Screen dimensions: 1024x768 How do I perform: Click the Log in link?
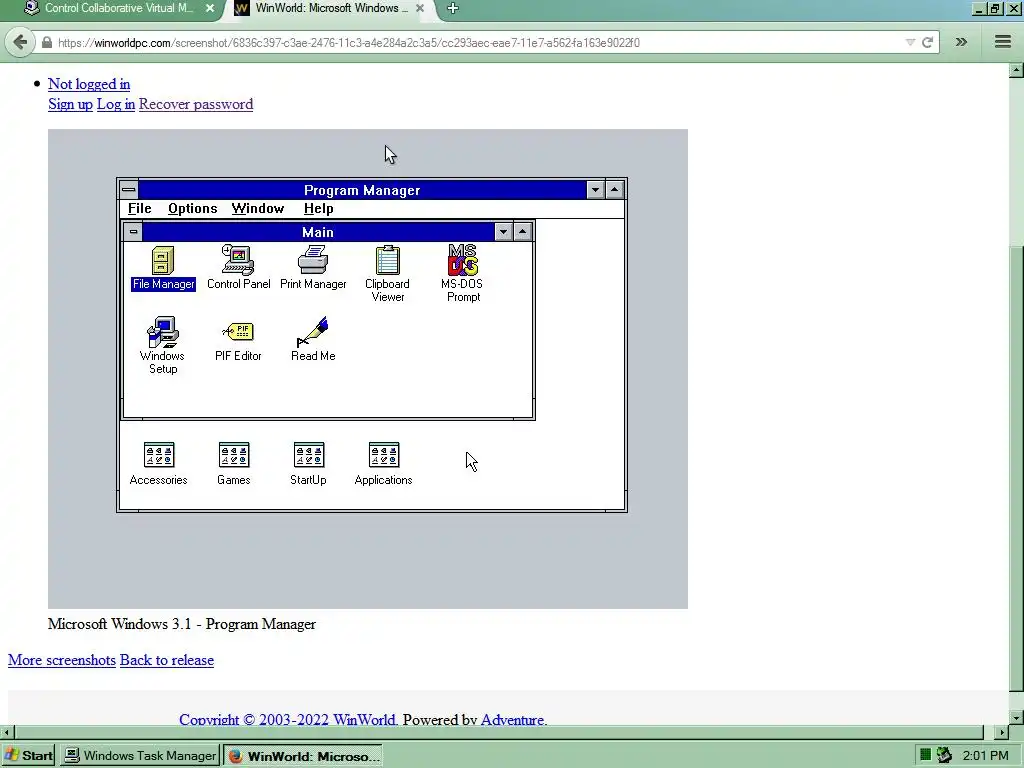tap(116, 104)
